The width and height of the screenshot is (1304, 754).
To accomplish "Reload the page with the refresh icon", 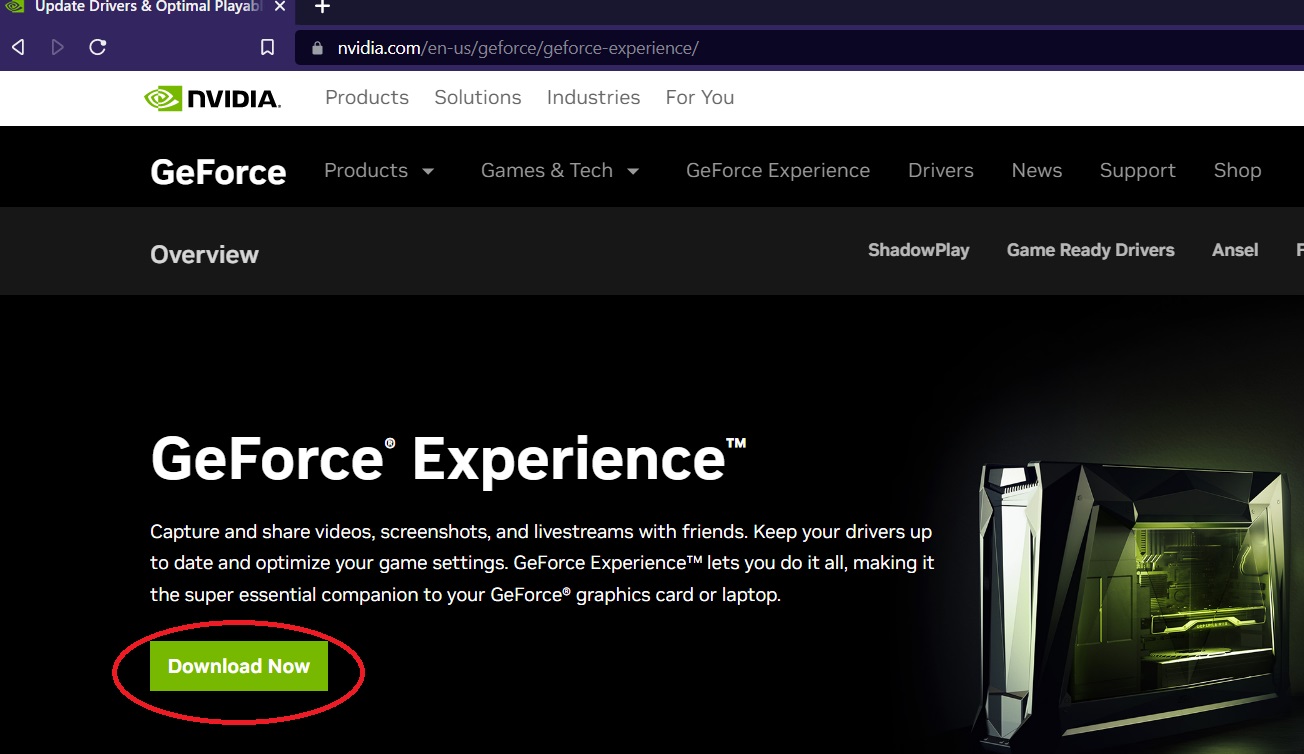I will click(98, 47).
